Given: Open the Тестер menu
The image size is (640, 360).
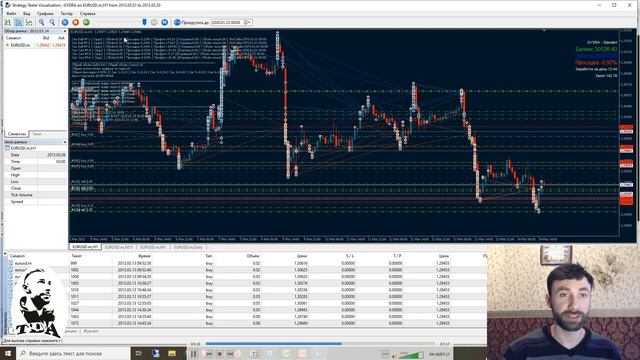Looking at the screenshot, I should tap(67, 13).
